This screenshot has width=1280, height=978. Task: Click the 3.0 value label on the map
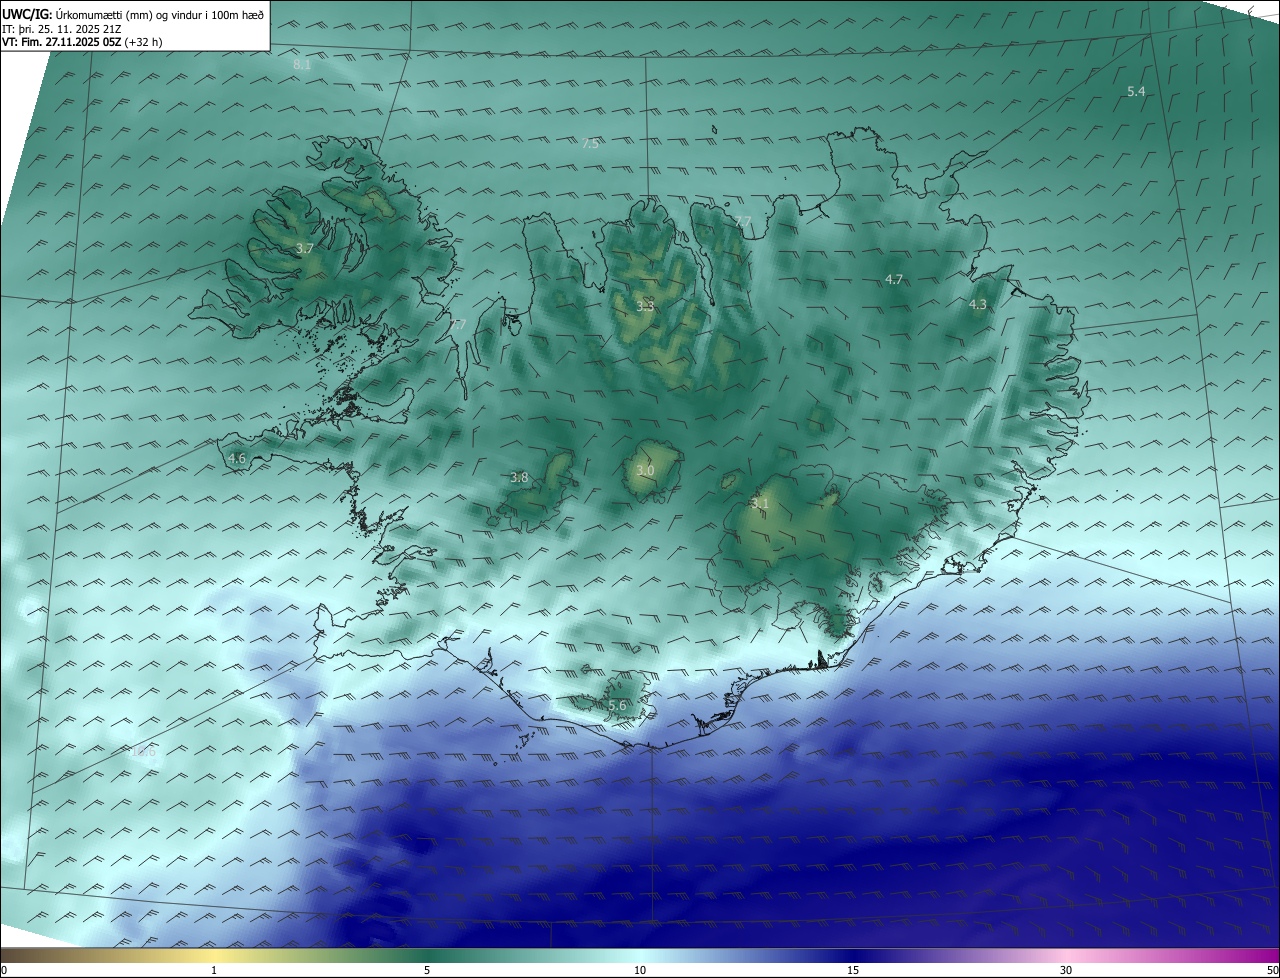pyautogui.click(x=645, y=470)
